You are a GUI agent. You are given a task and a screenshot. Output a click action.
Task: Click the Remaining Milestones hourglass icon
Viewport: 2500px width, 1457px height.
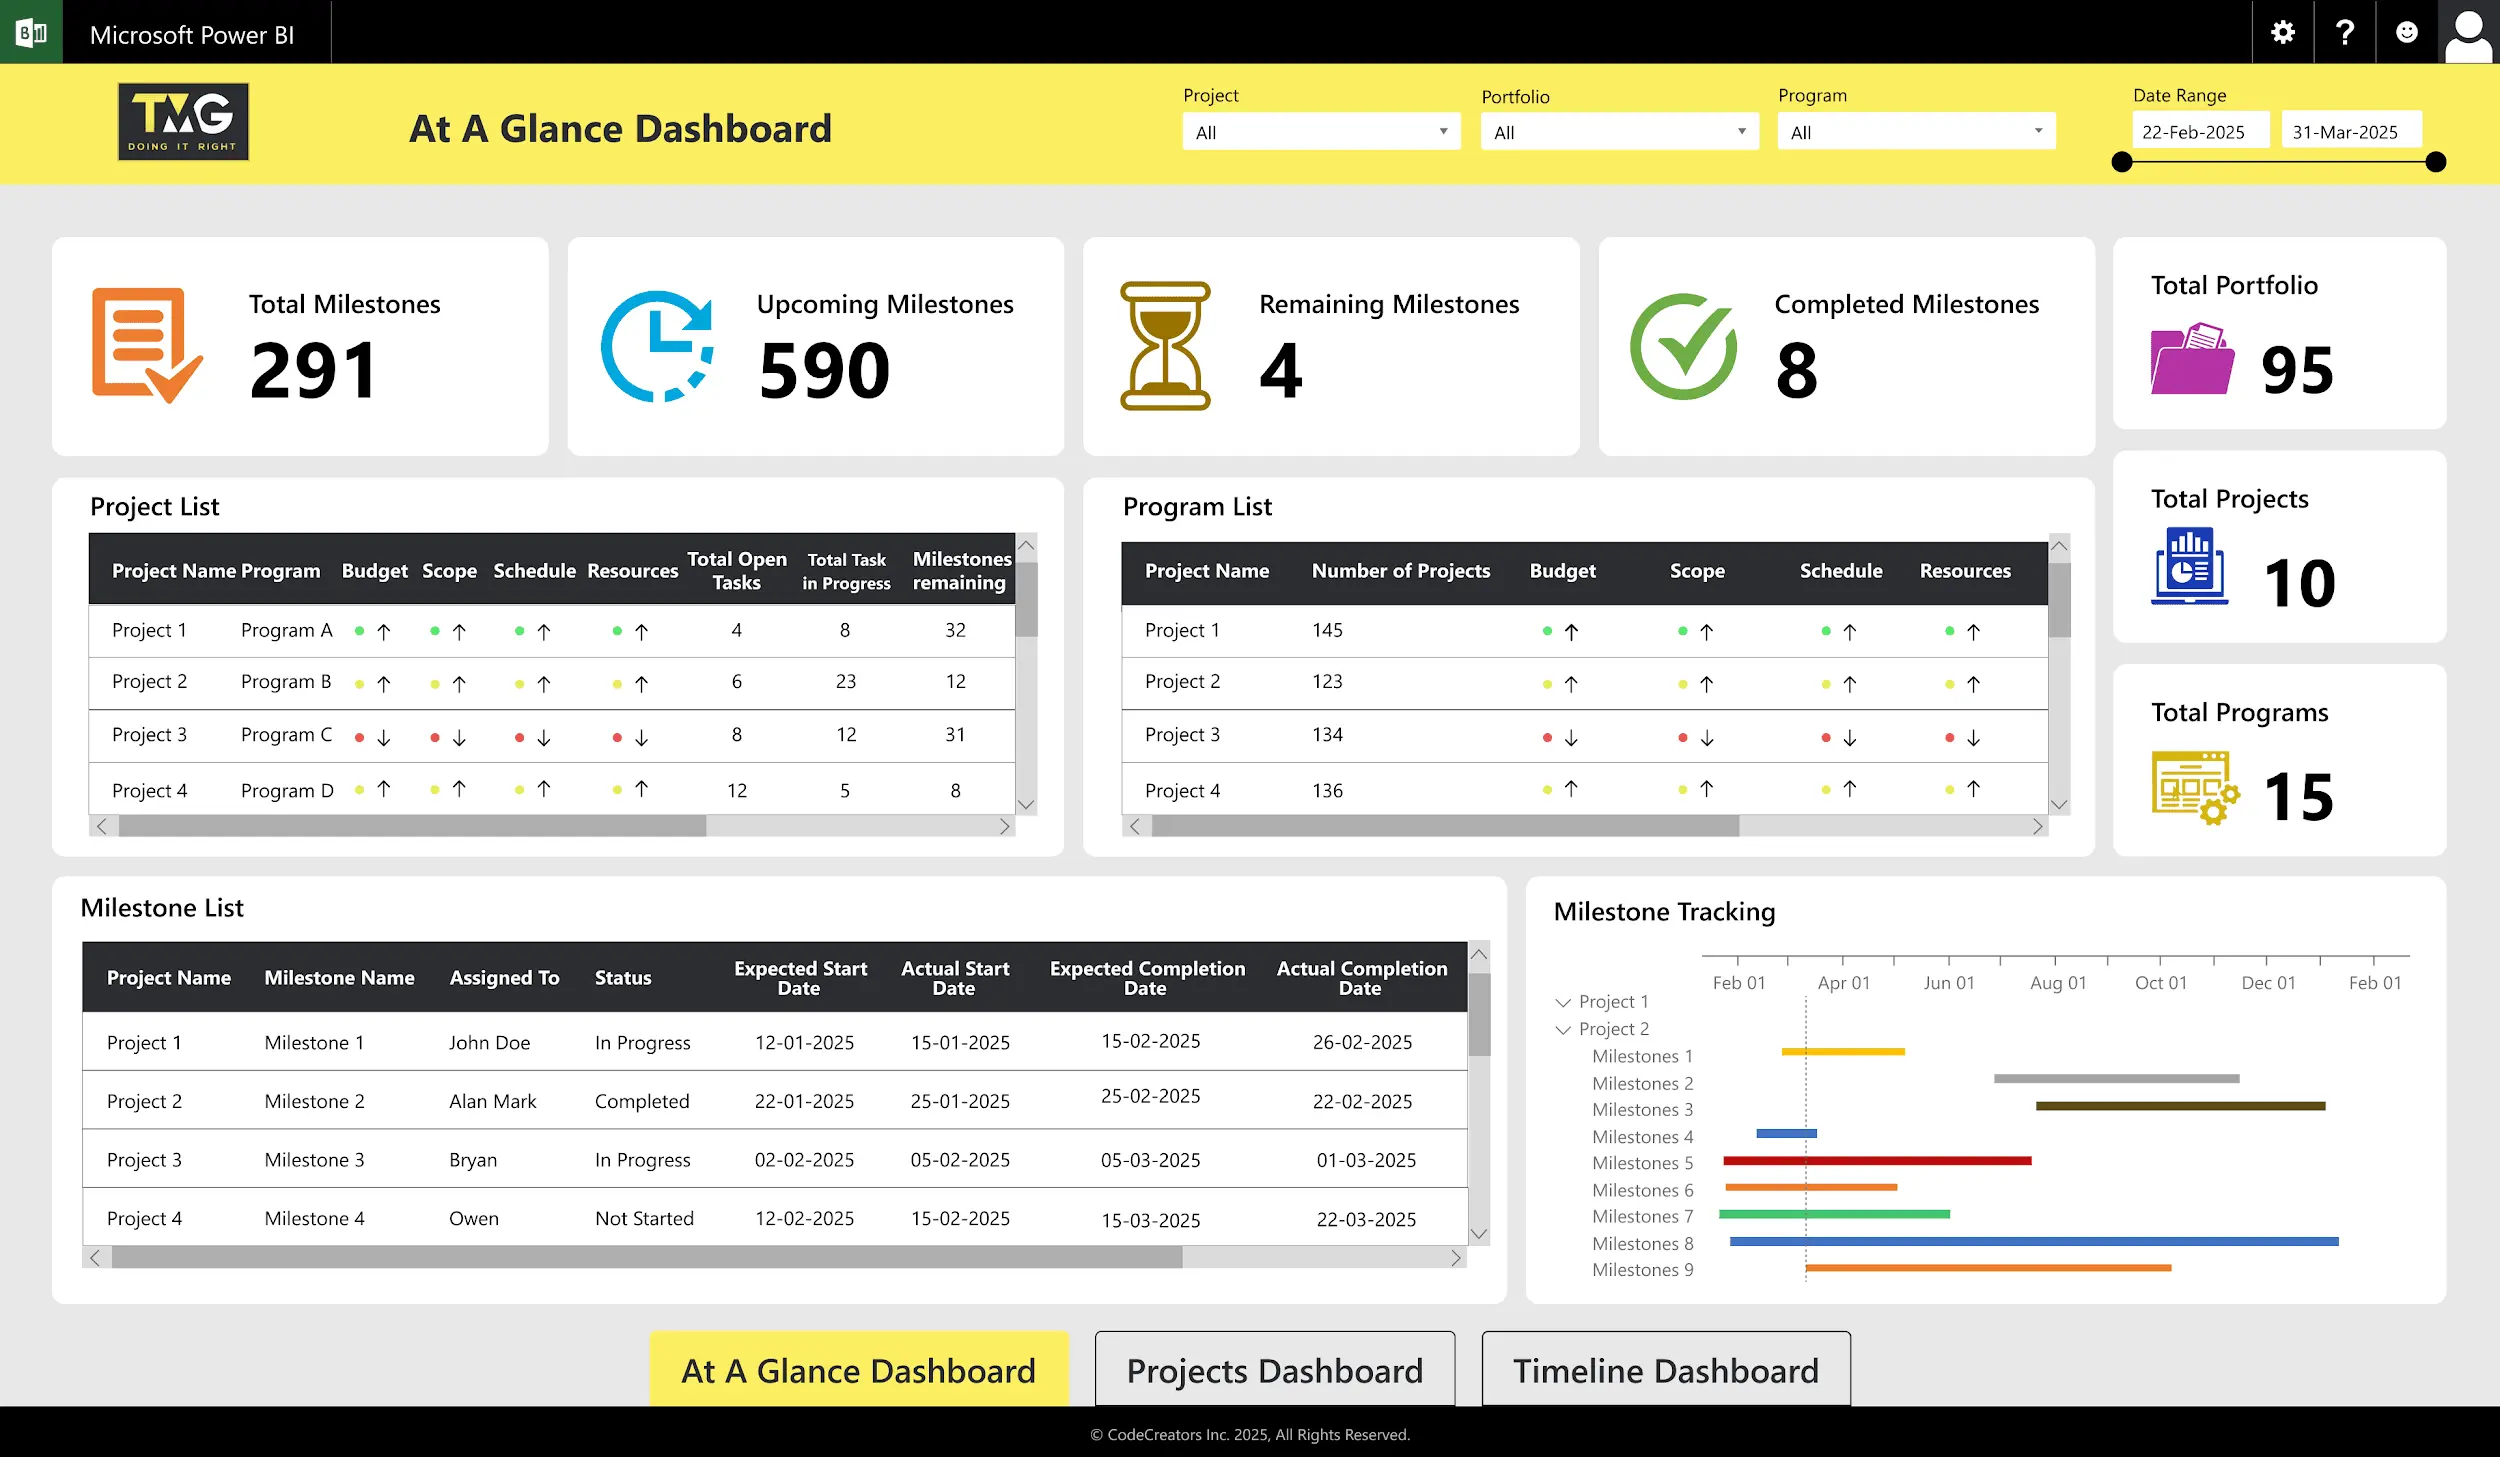point(1165,346)
